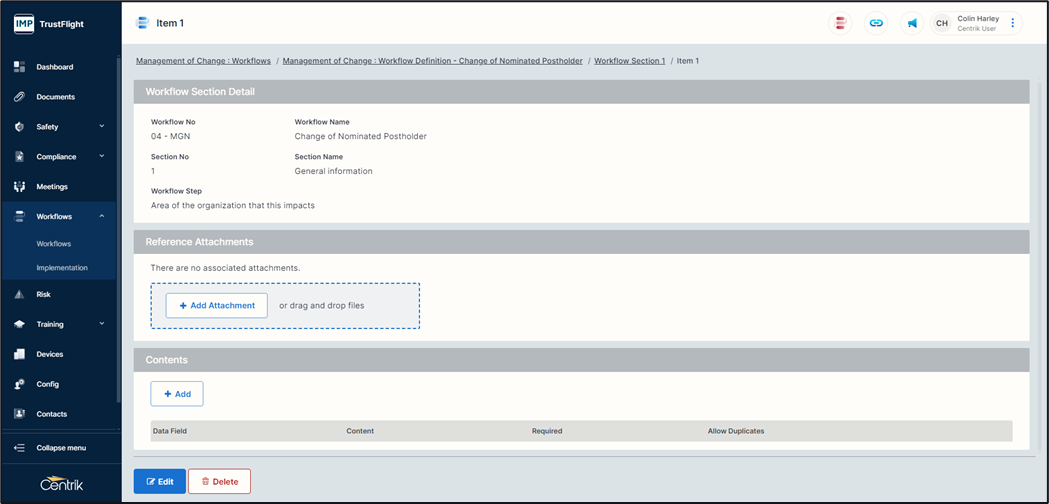Click the Add Attachment button
1049x504 pixels.
pyautogui.click(x=217, y=305)
